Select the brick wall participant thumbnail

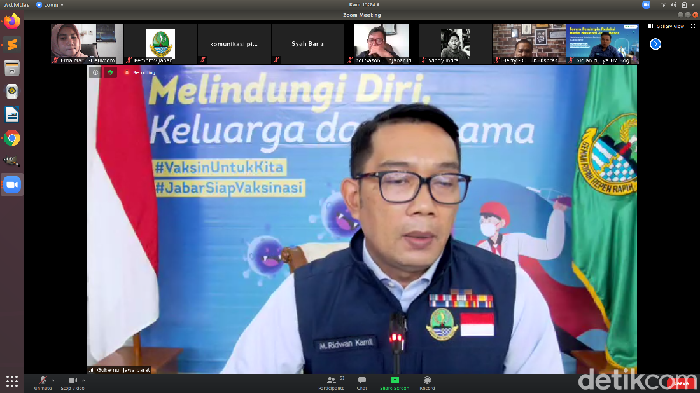tap(529, 44)
